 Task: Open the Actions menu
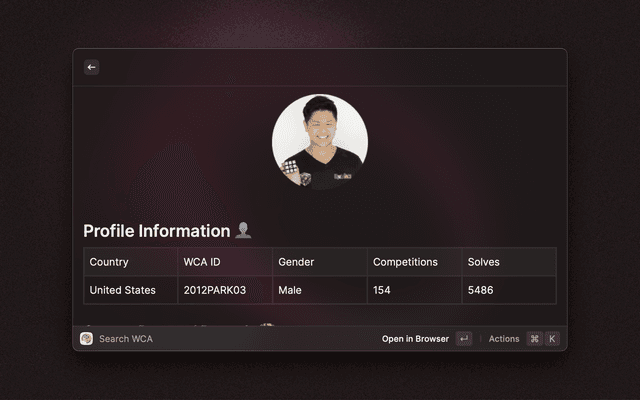tap(504, 339)
